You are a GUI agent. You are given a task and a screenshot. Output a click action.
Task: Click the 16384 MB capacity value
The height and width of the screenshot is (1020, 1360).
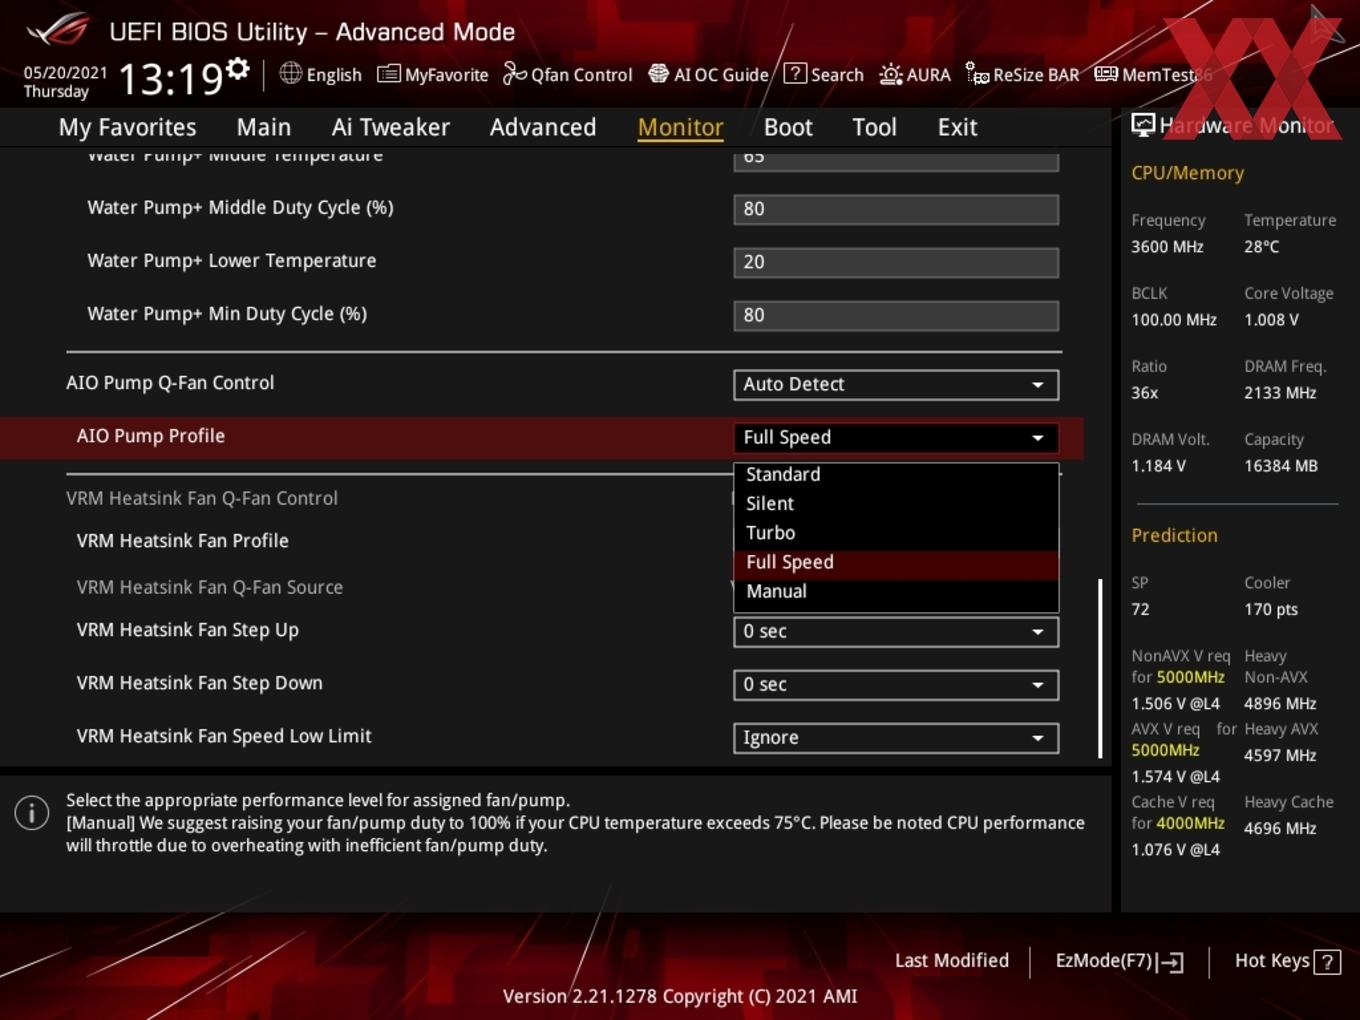1281,466
